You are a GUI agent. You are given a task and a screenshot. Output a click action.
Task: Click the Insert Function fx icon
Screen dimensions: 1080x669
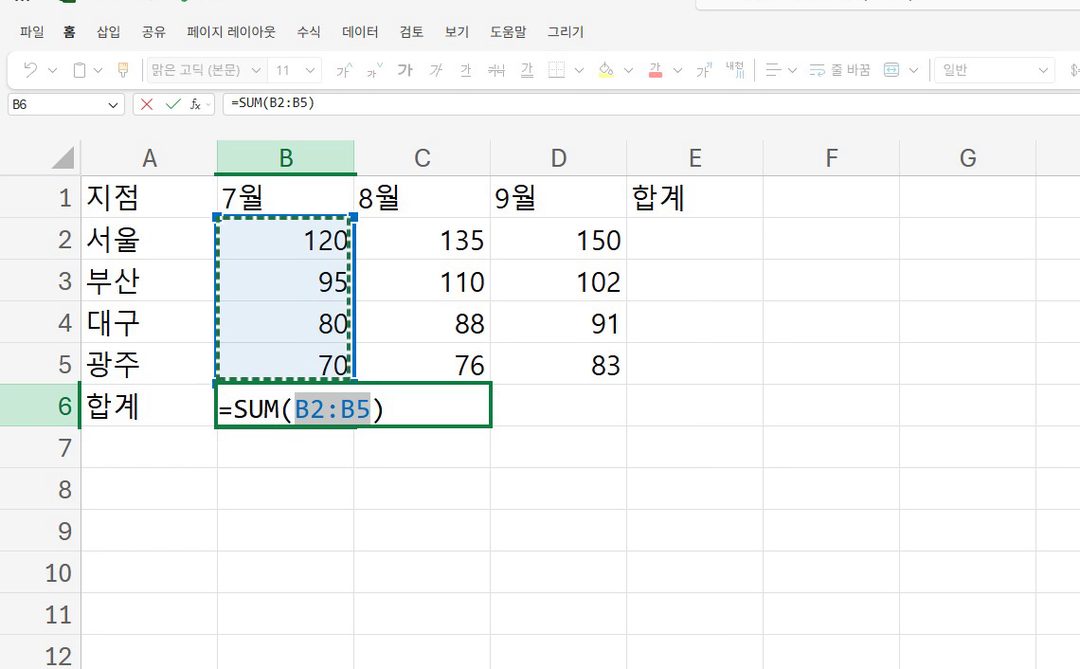(196, 105)
